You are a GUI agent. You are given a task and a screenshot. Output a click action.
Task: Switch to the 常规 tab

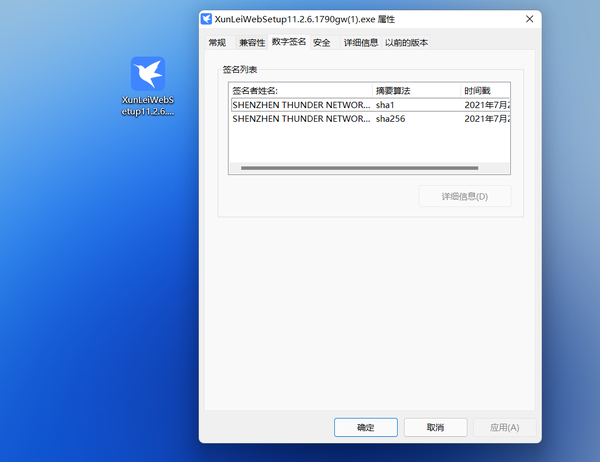(x=217, y=42)
